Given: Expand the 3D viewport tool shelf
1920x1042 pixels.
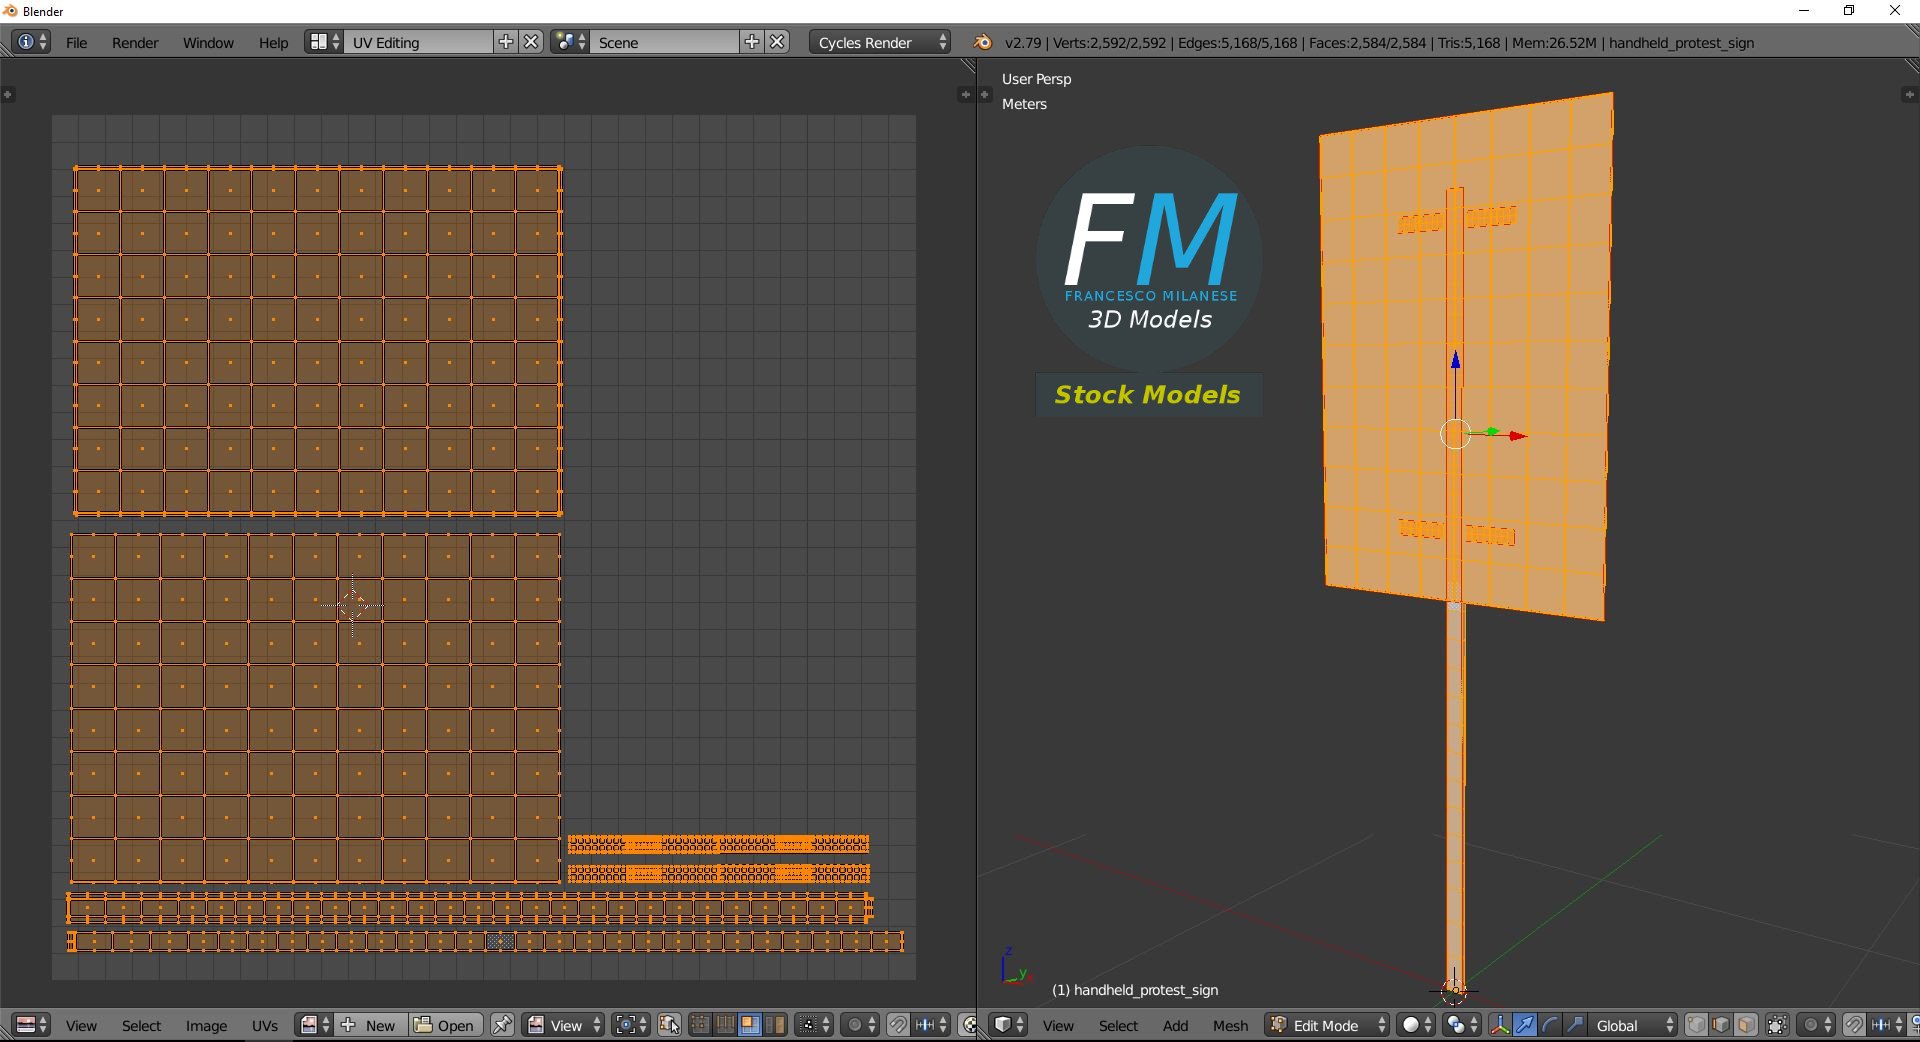Looking at the screenshot, I should point(984,94).
